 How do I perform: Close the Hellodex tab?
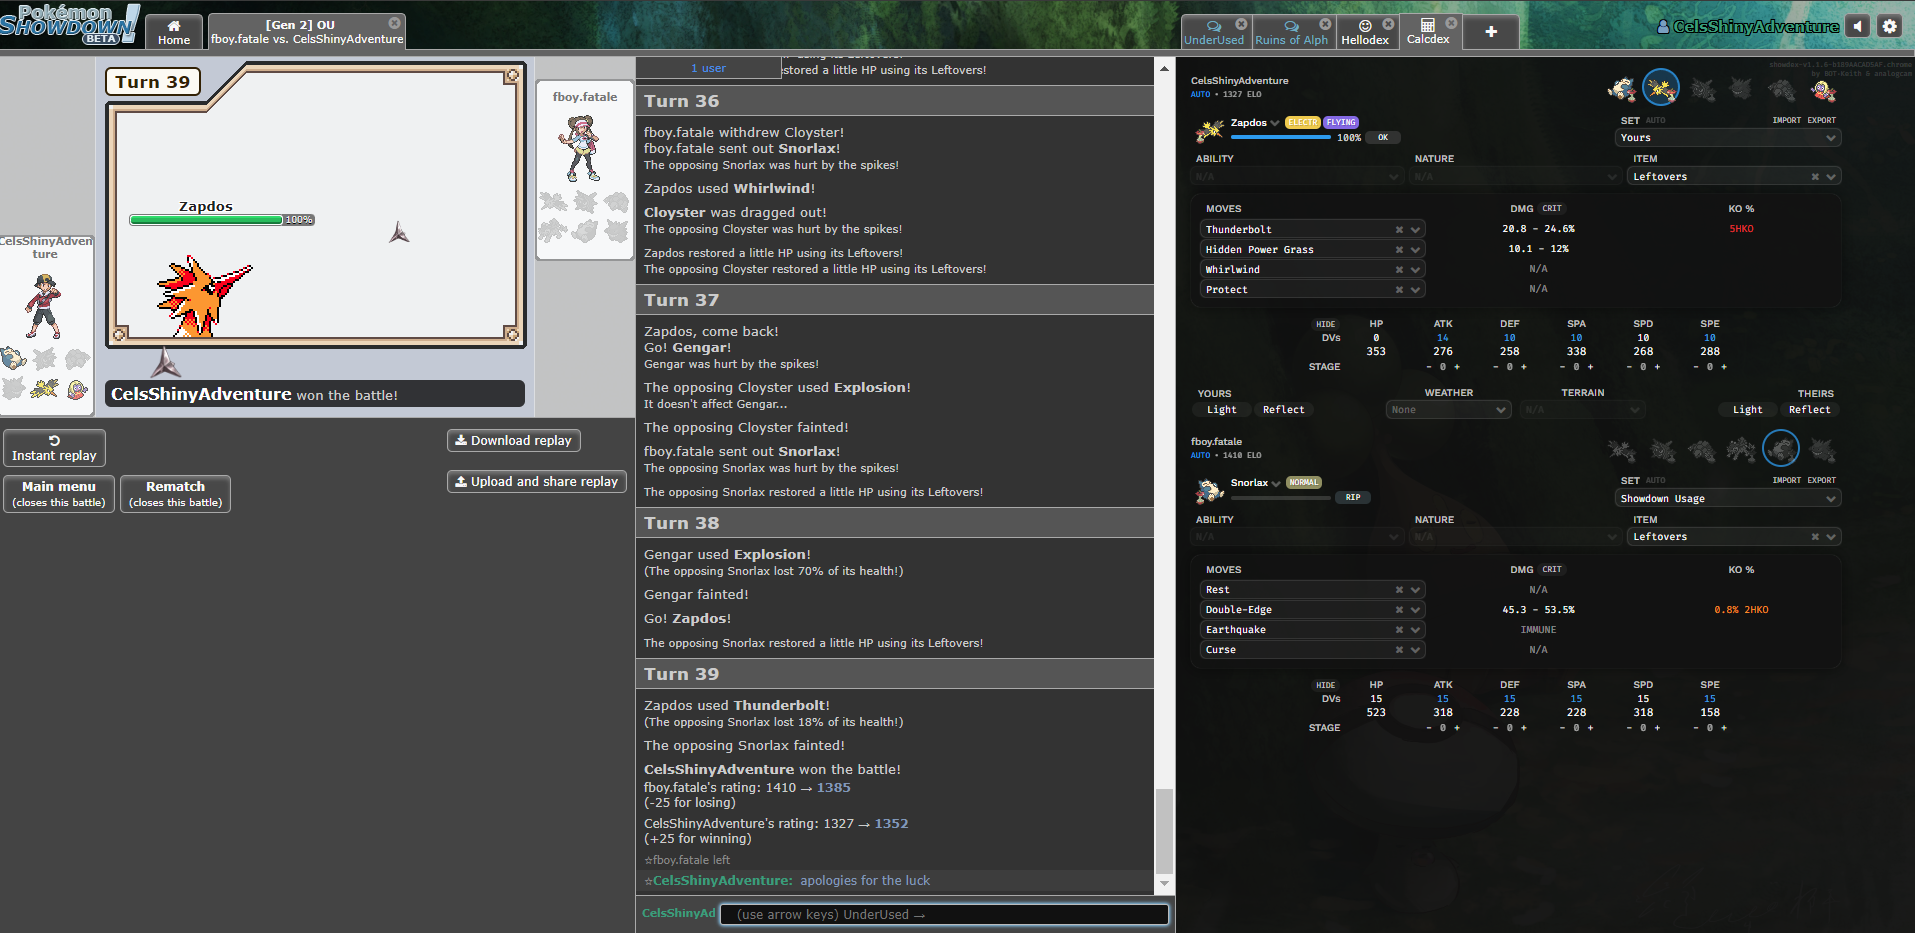1388,24
